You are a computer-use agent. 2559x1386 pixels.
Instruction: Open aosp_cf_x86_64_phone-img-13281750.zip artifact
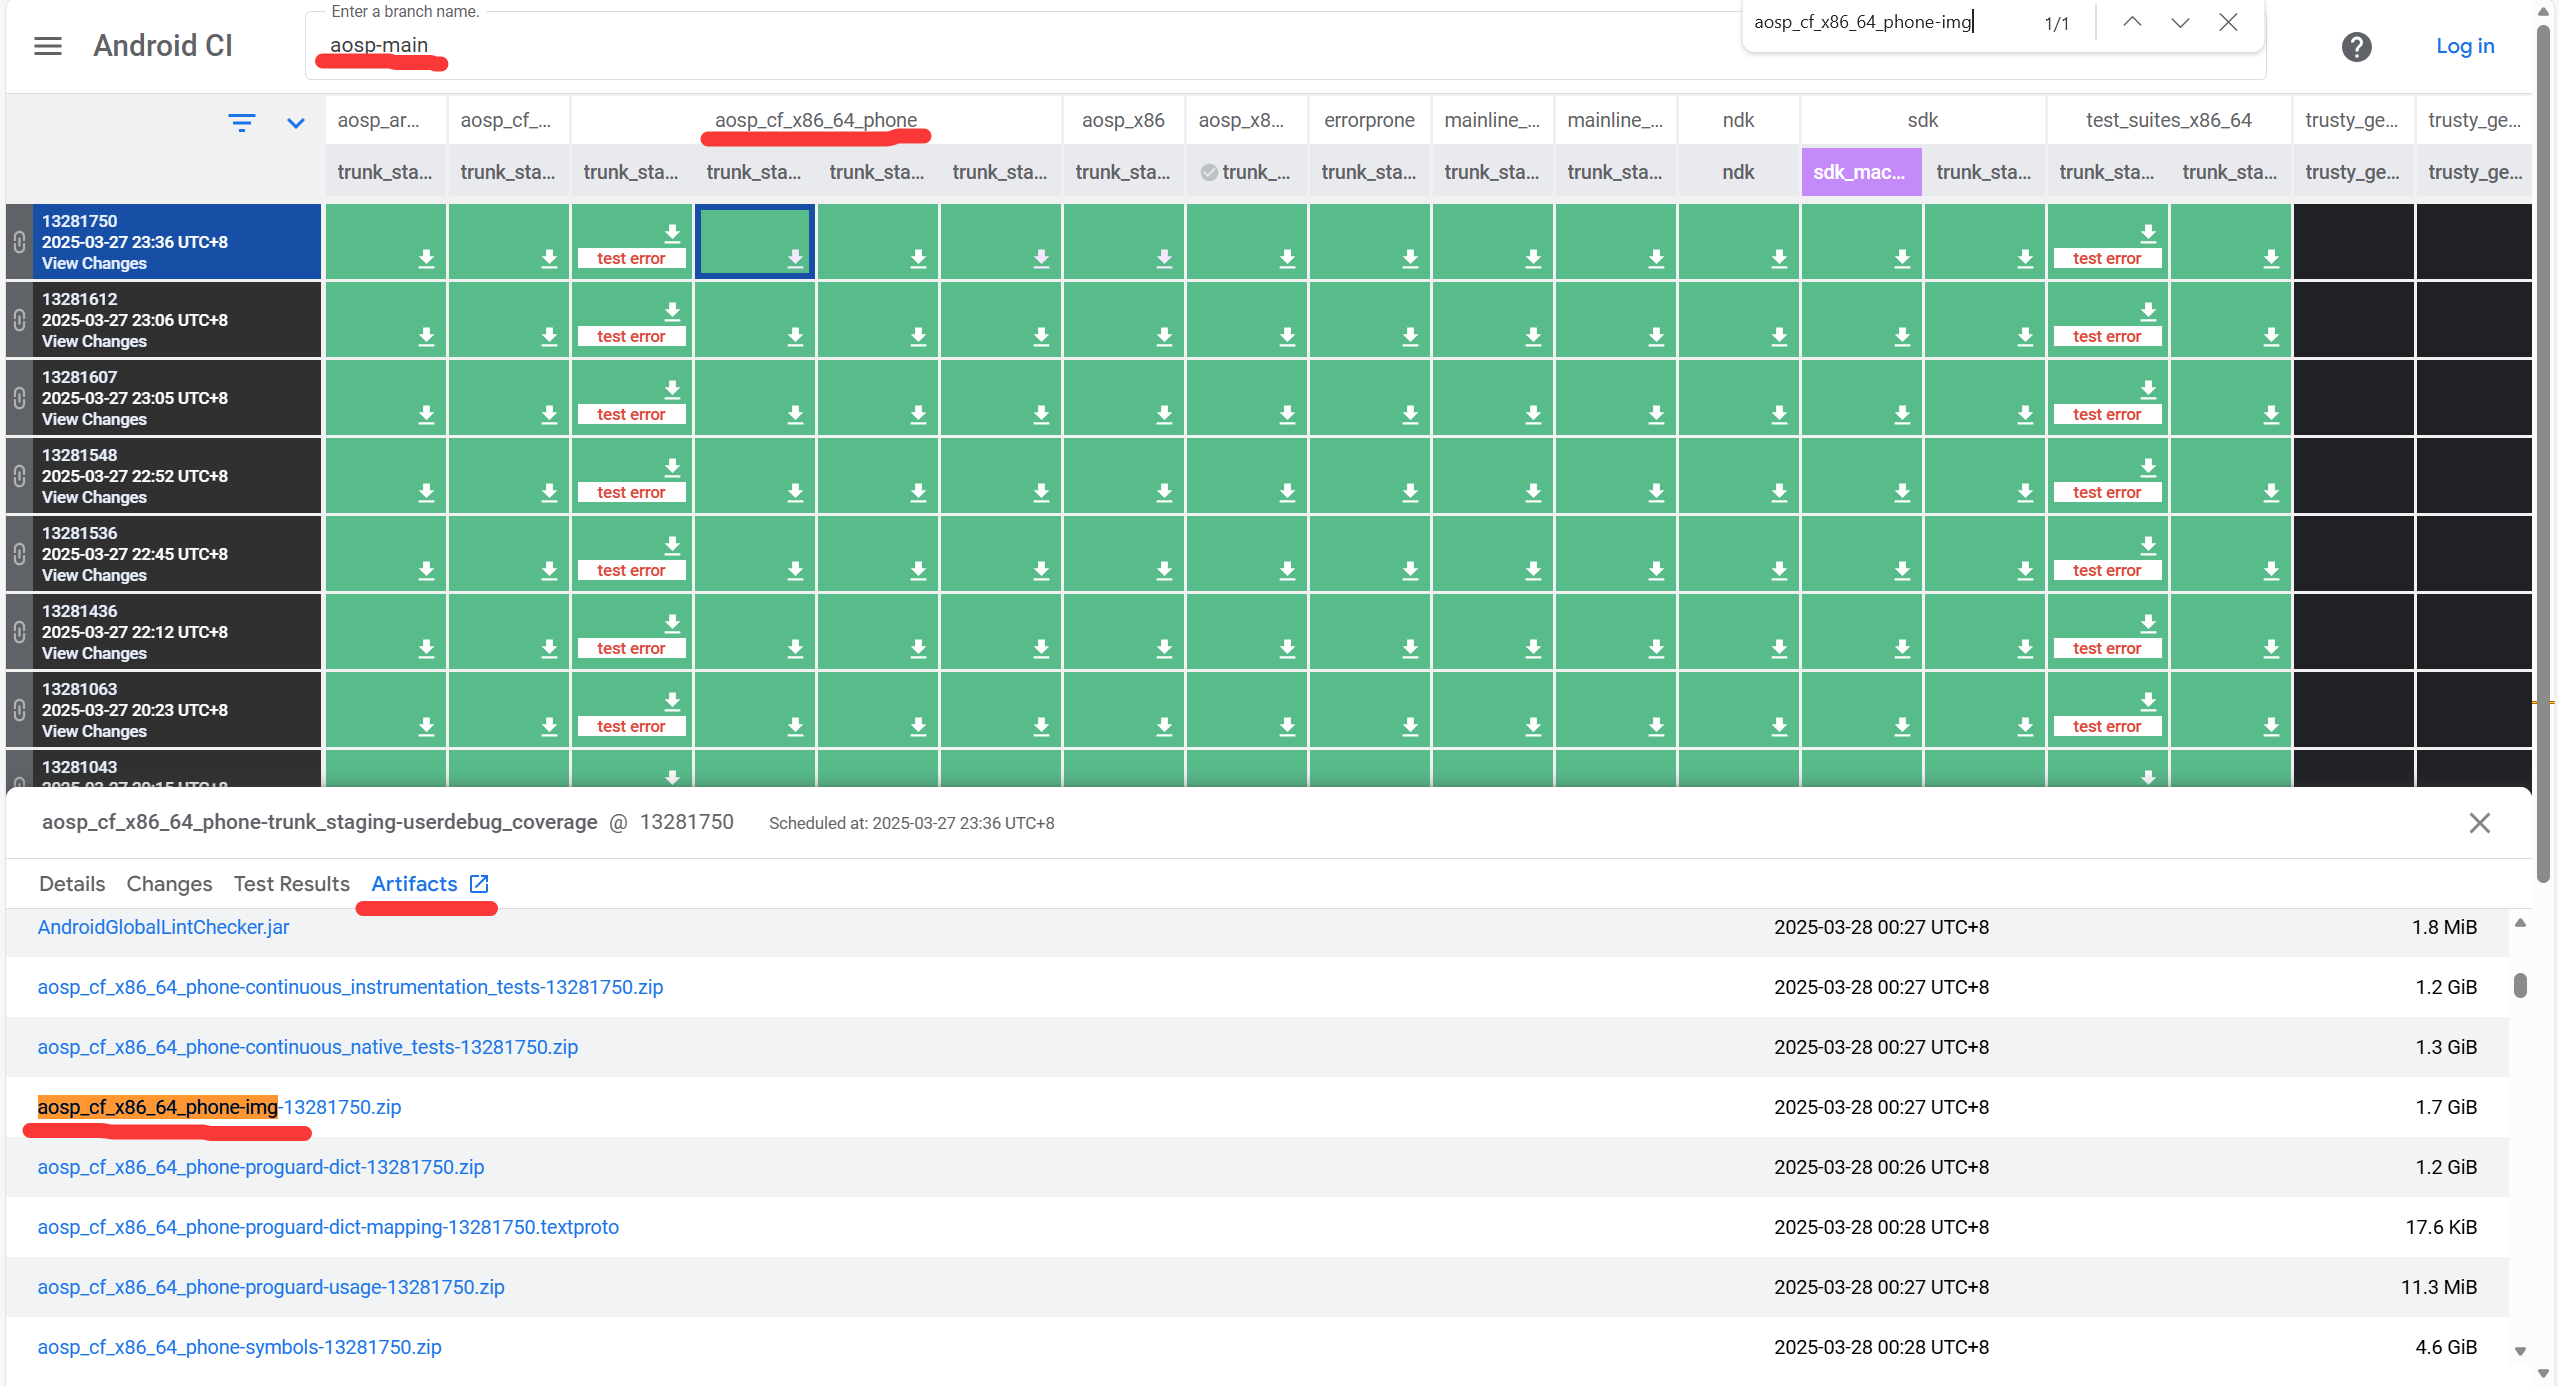[x=219, y=1107]
